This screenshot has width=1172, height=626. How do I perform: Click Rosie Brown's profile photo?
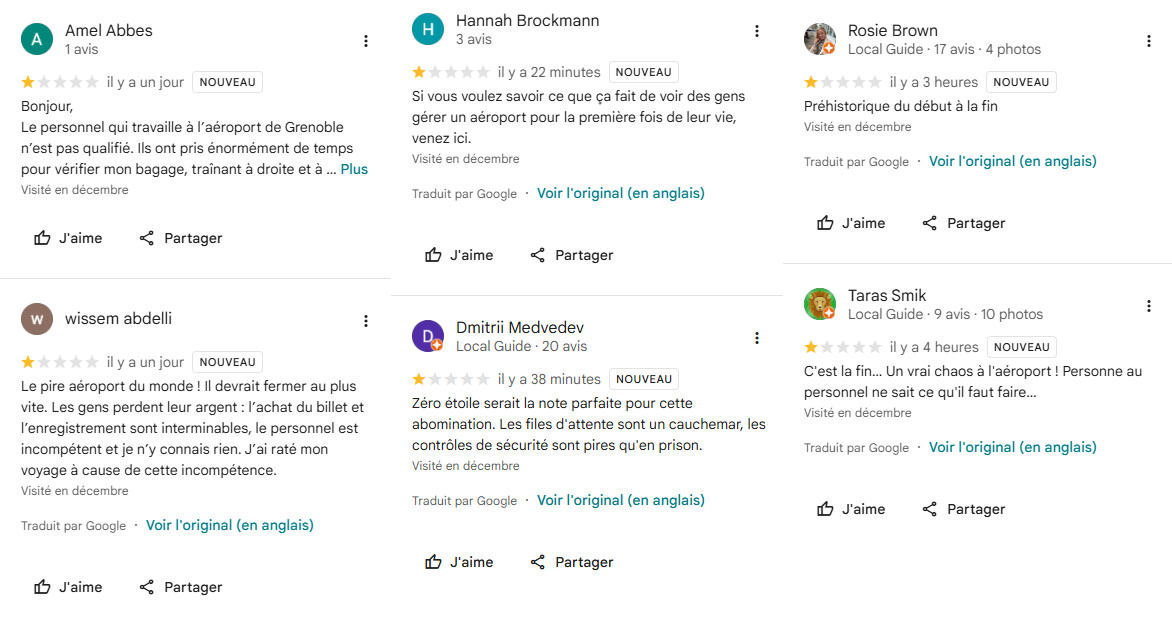(x=820, y=39)
